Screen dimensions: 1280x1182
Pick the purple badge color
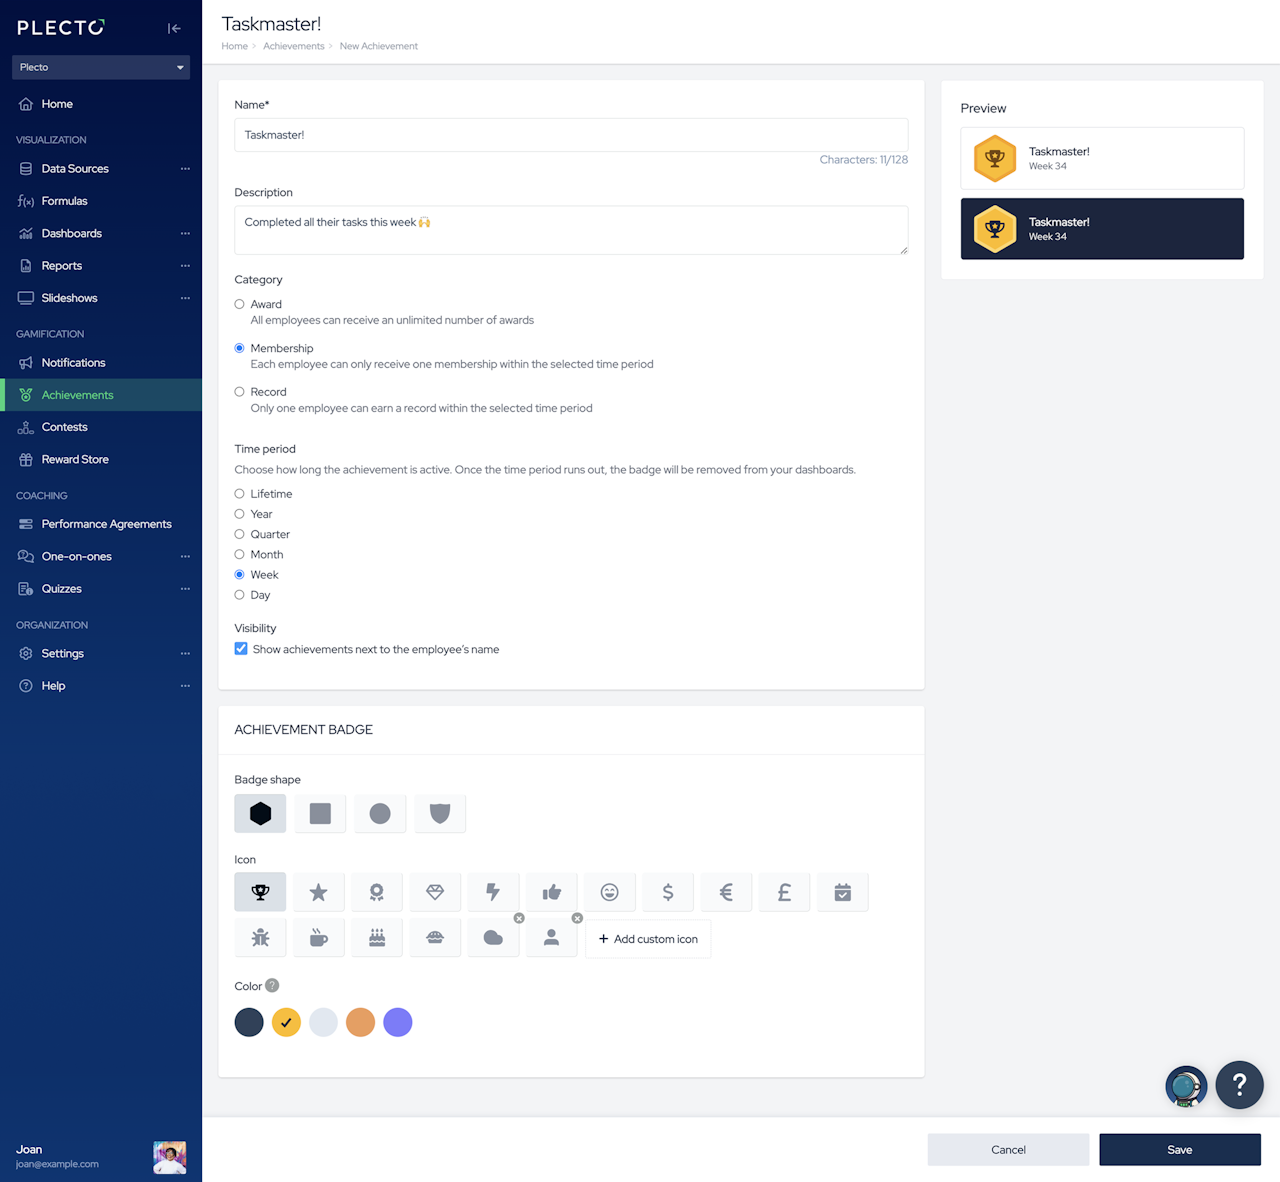coord(398,1022)
